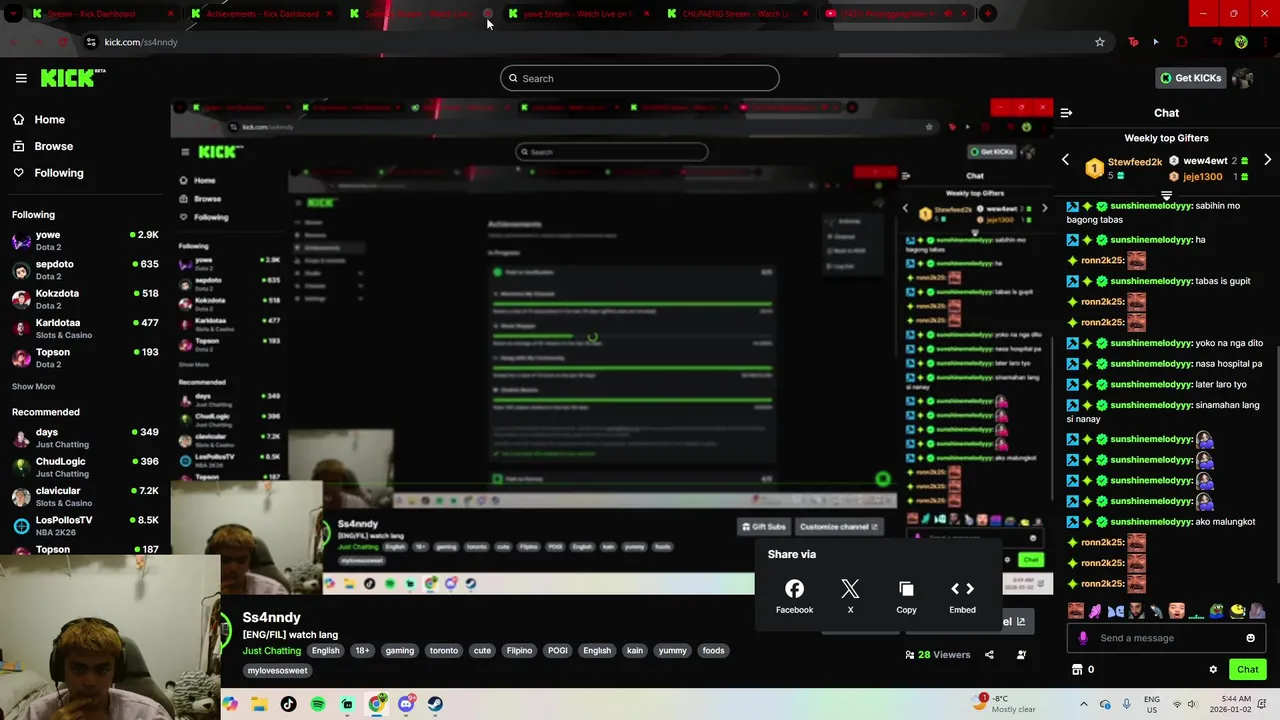Click the green Chat send button
1280x720 pixels.
click(1247, 670)
